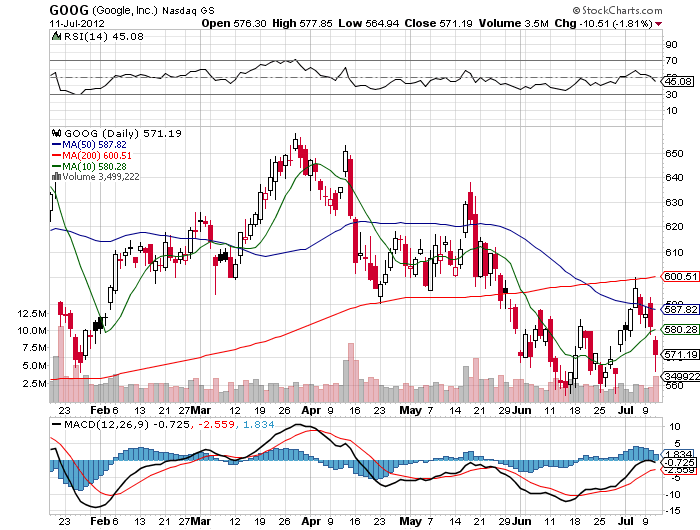
Task: Click the Volume 3.5M value
Action: [513, 23]
